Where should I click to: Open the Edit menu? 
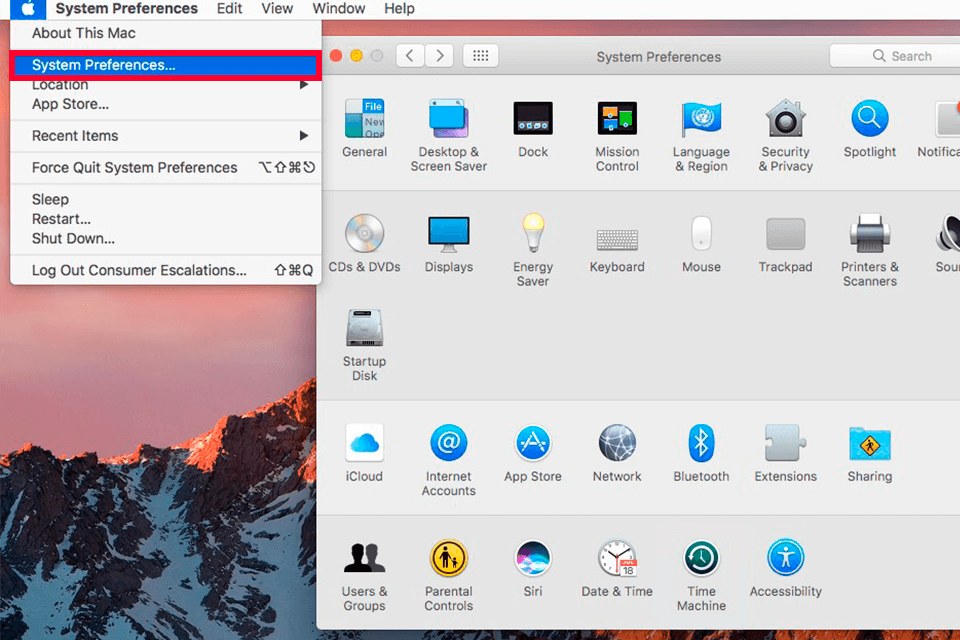tap(230, 9)
